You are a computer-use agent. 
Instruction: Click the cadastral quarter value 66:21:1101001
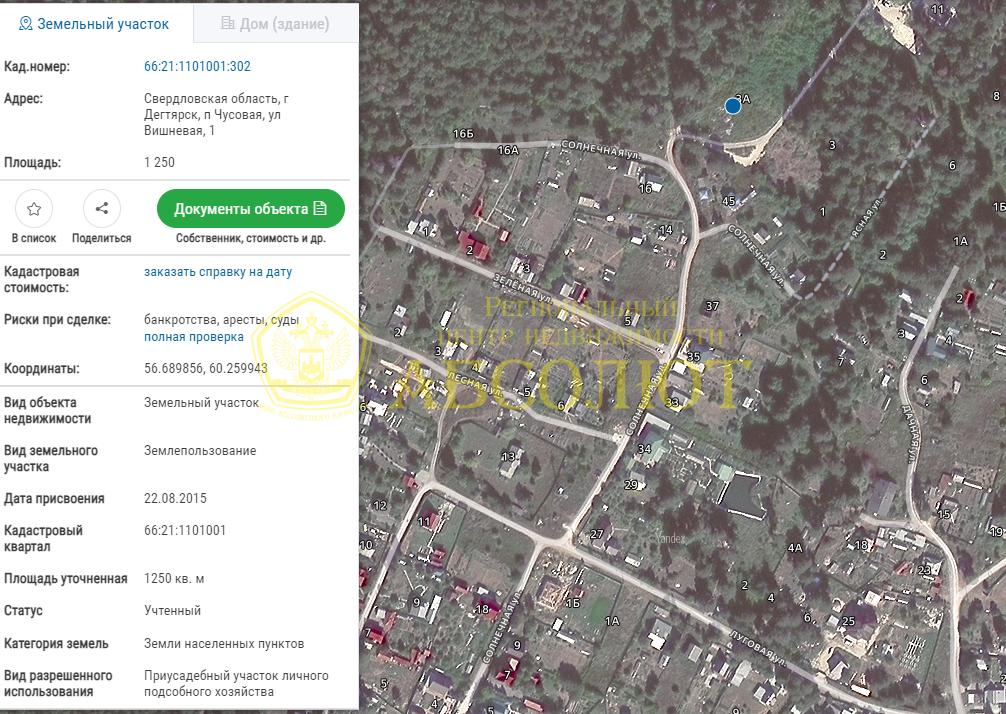tap(185, 531)
